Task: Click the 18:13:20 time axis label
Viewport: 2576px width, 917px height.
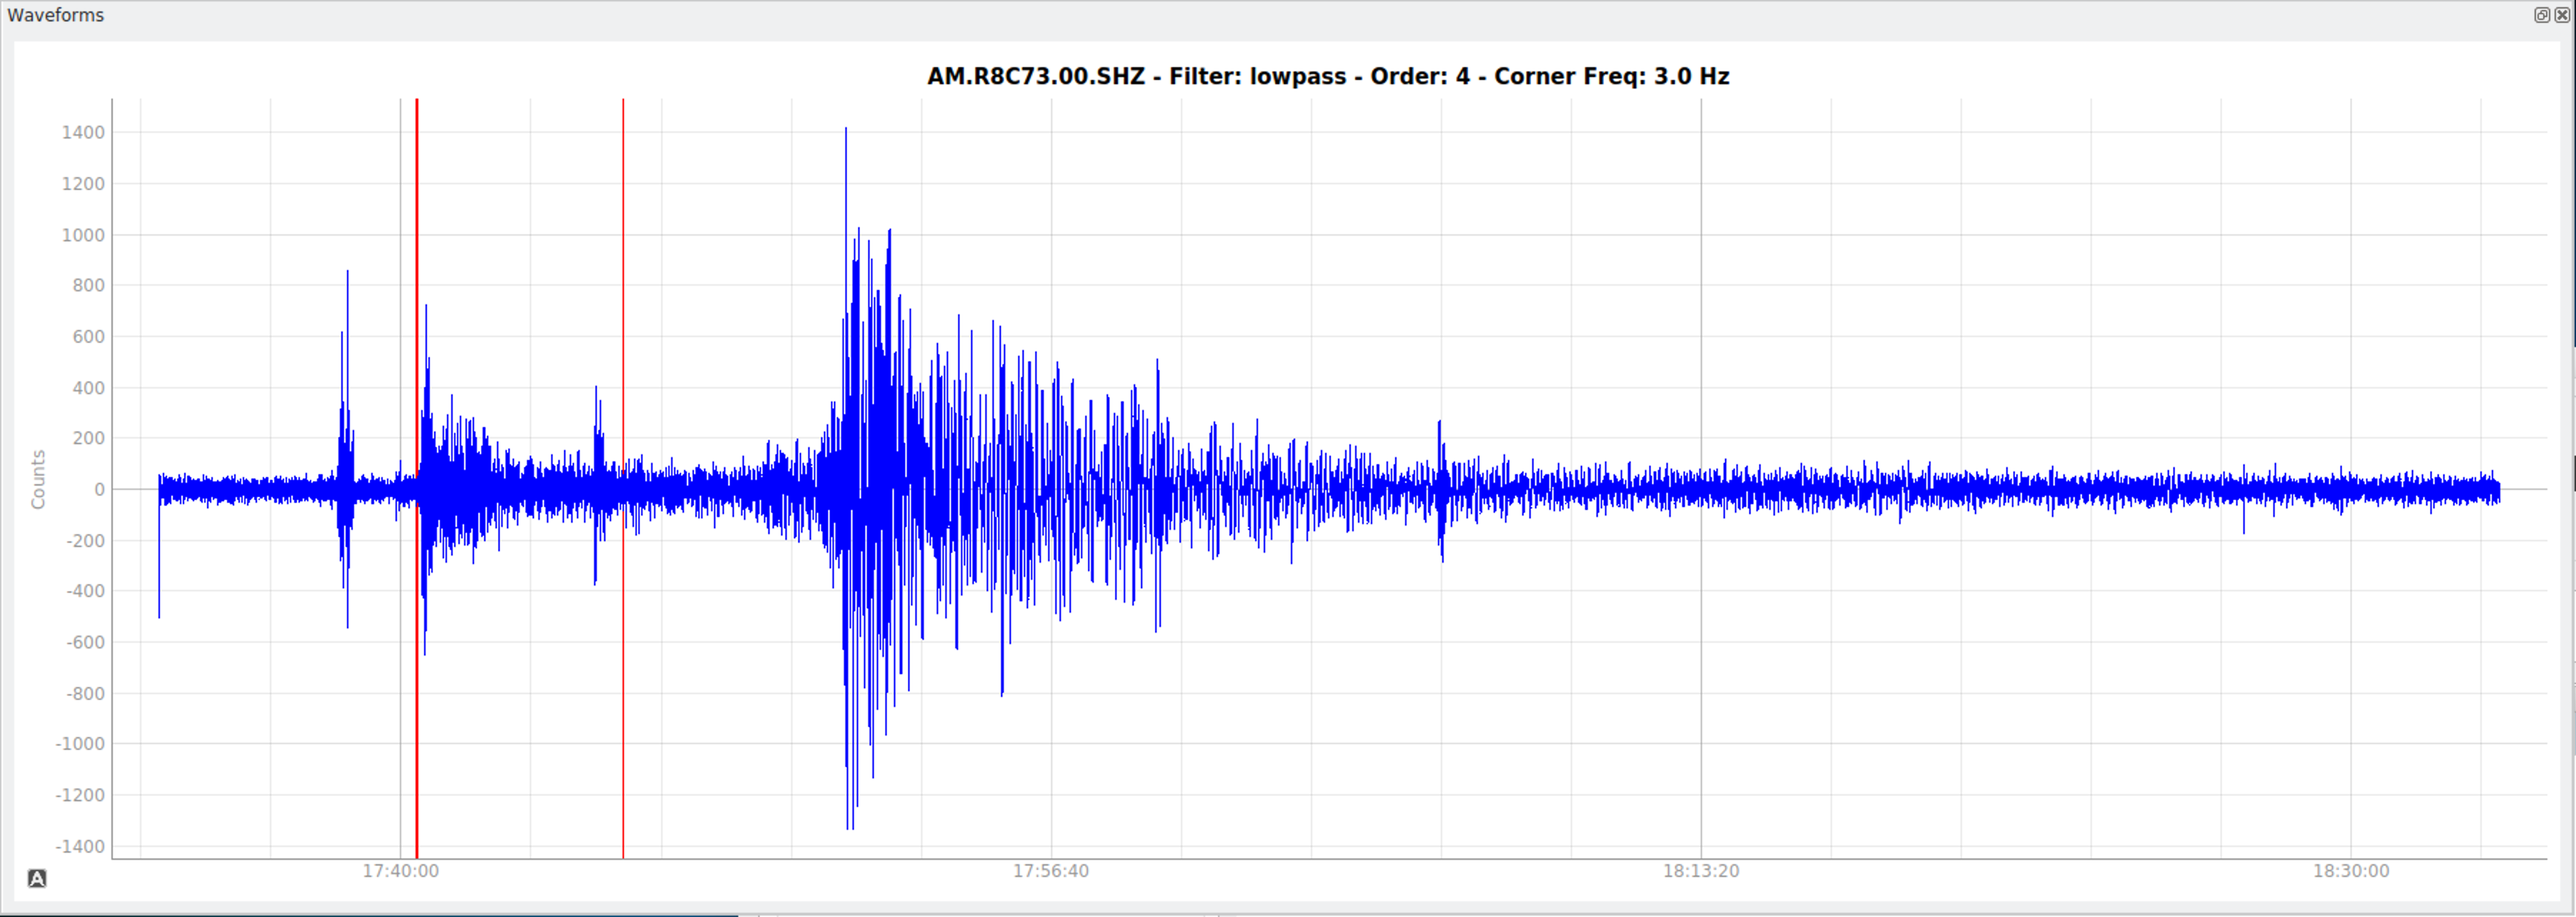Action: pyautogui.click(x=1701, y=871)
